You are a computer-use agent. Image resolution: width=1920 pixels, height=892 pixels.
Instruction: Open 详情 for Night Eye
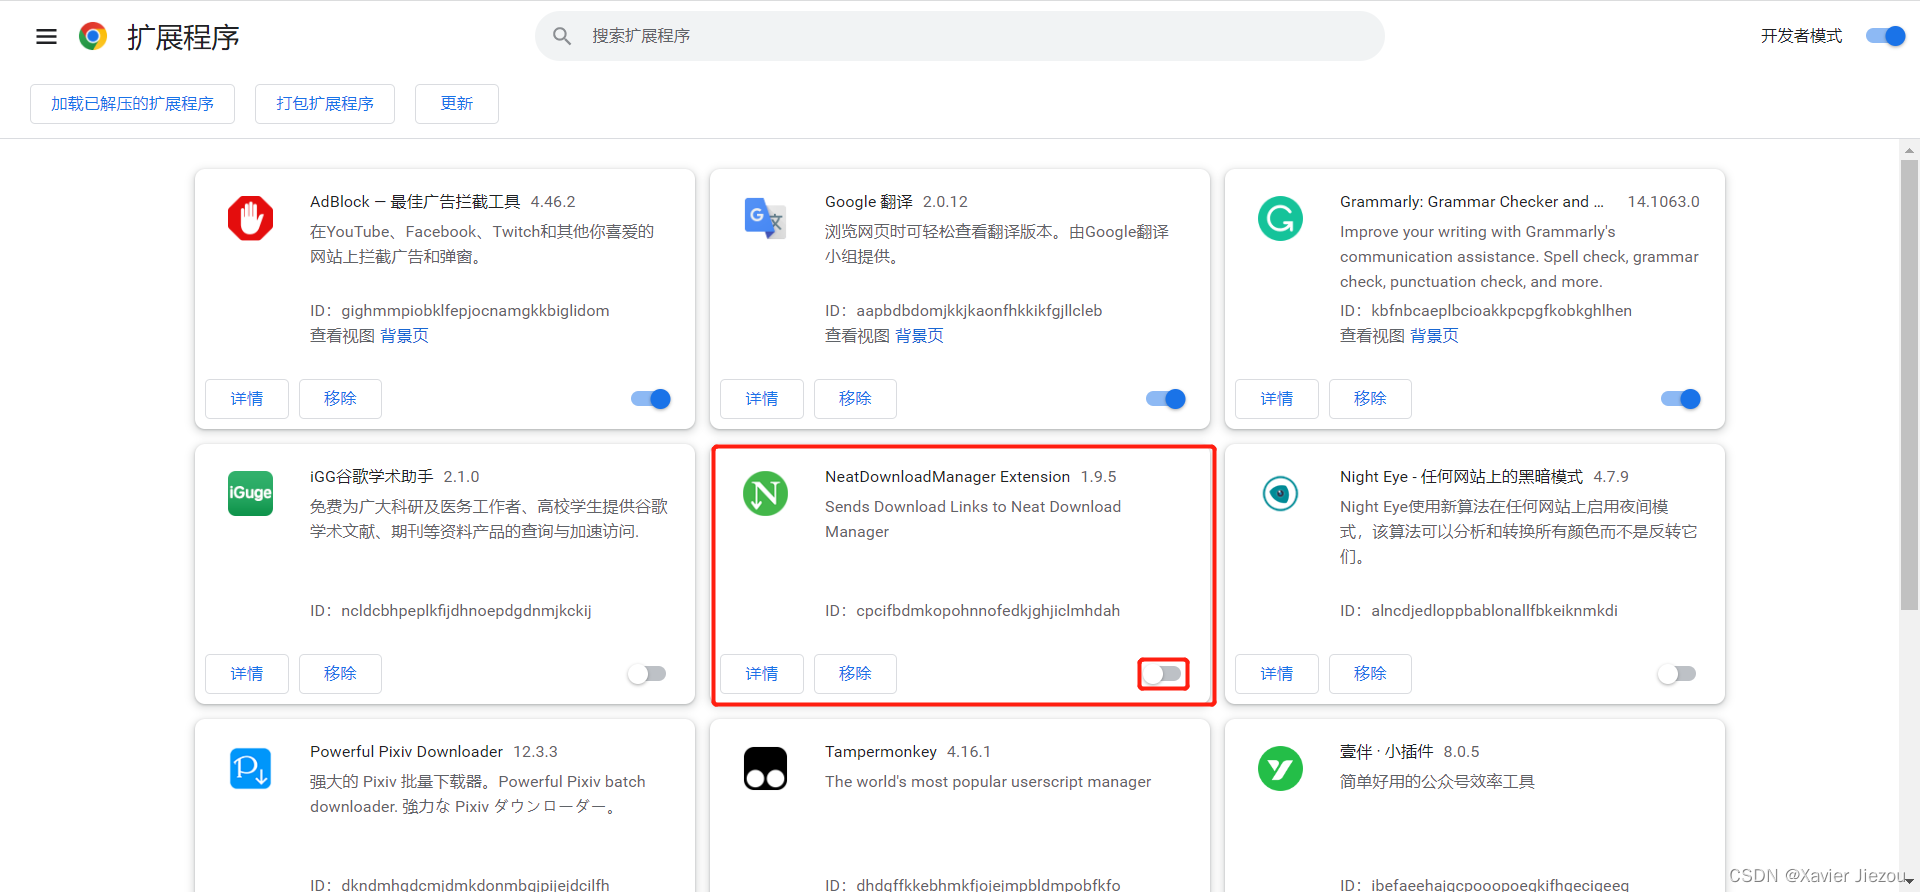click(1277, 674)
